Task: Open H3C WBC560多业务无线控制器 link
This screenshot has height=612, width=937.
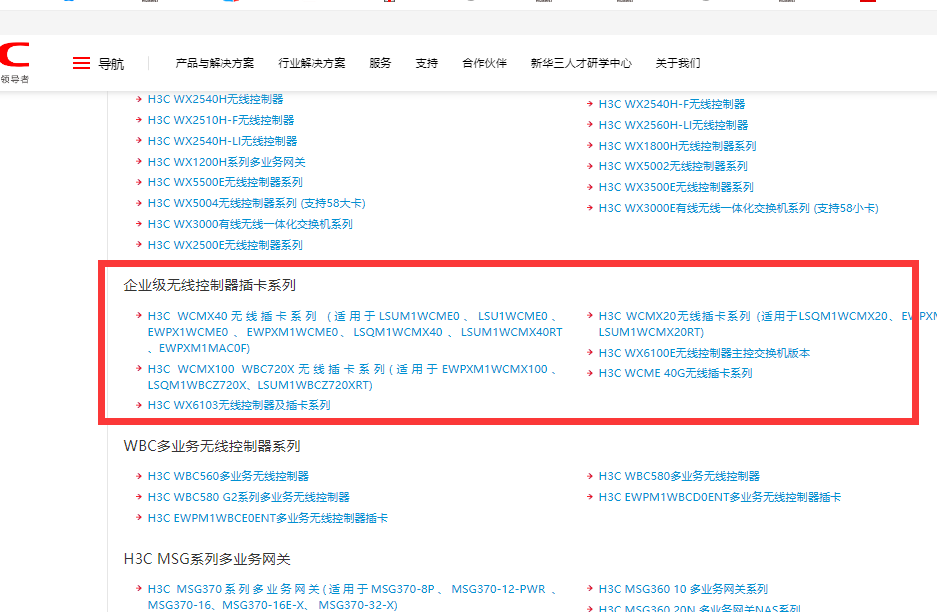Action: [228, 476]
